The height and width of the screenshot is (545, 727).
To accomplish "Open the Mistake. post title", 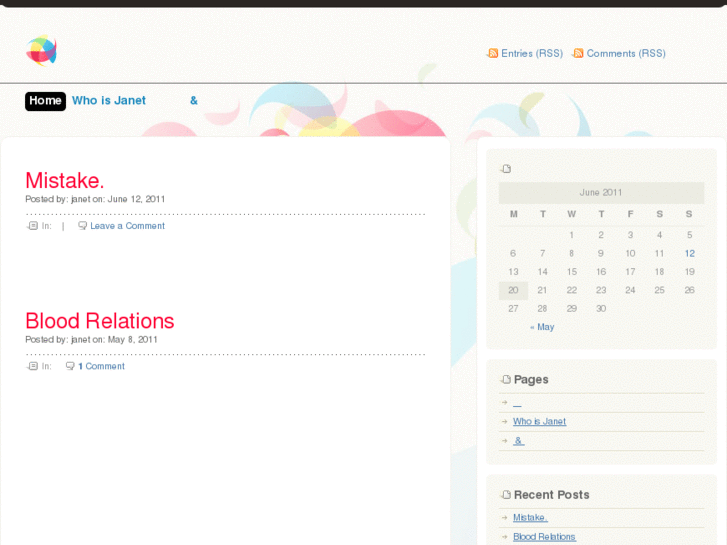I will tap(64, 180).
